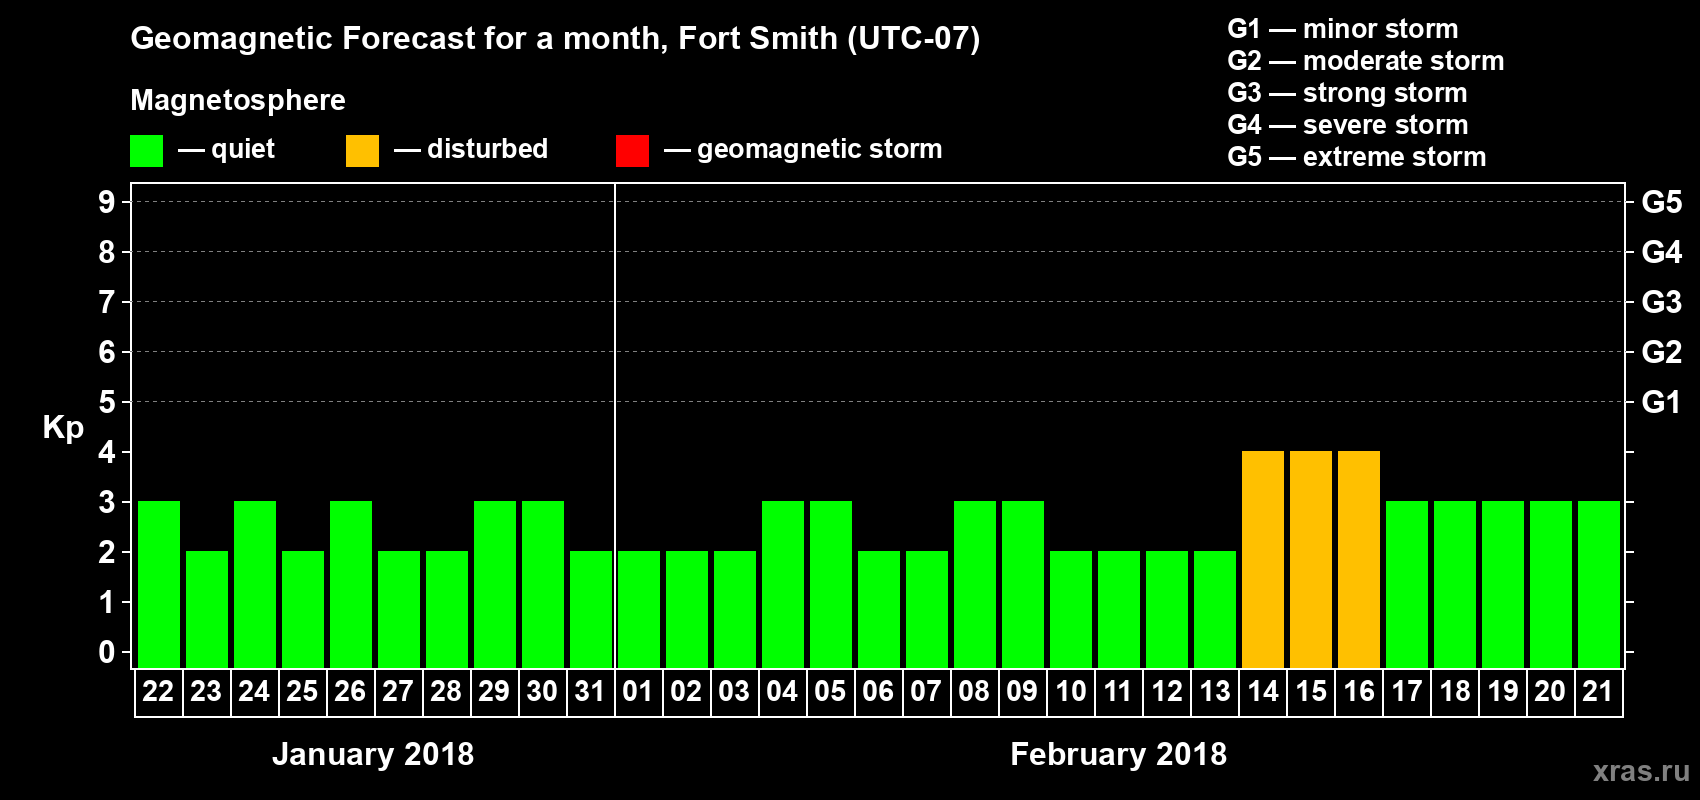This screenshot has height=800, width=1700.
Task: Select the orange bar for February 15
Action: pyautogui.click(x=1311, y=559)
